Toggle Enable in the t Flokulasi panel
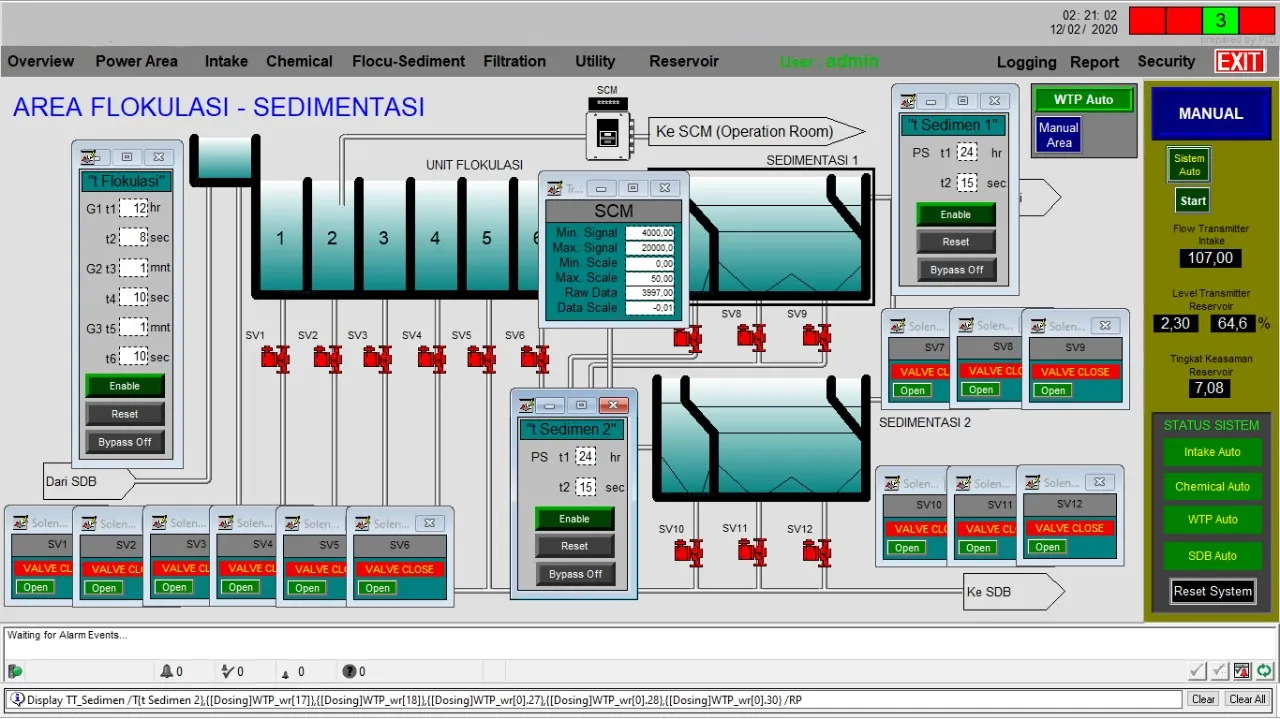The width and height of the screenshot is (1280, 719). (125, 386)
